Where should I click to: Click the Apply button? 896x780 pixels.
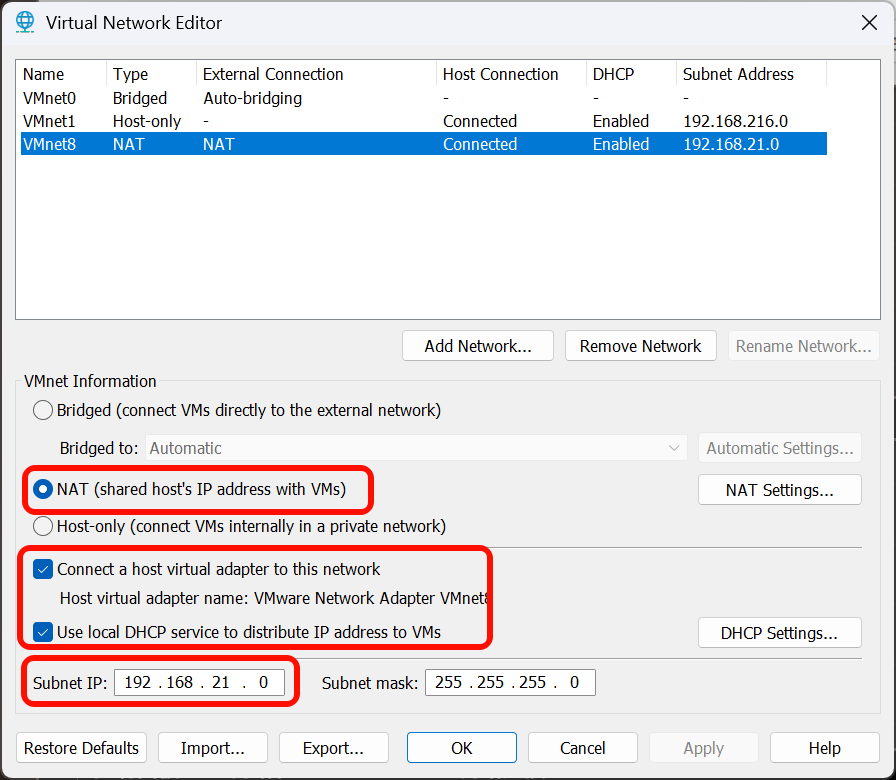point(704,747)
